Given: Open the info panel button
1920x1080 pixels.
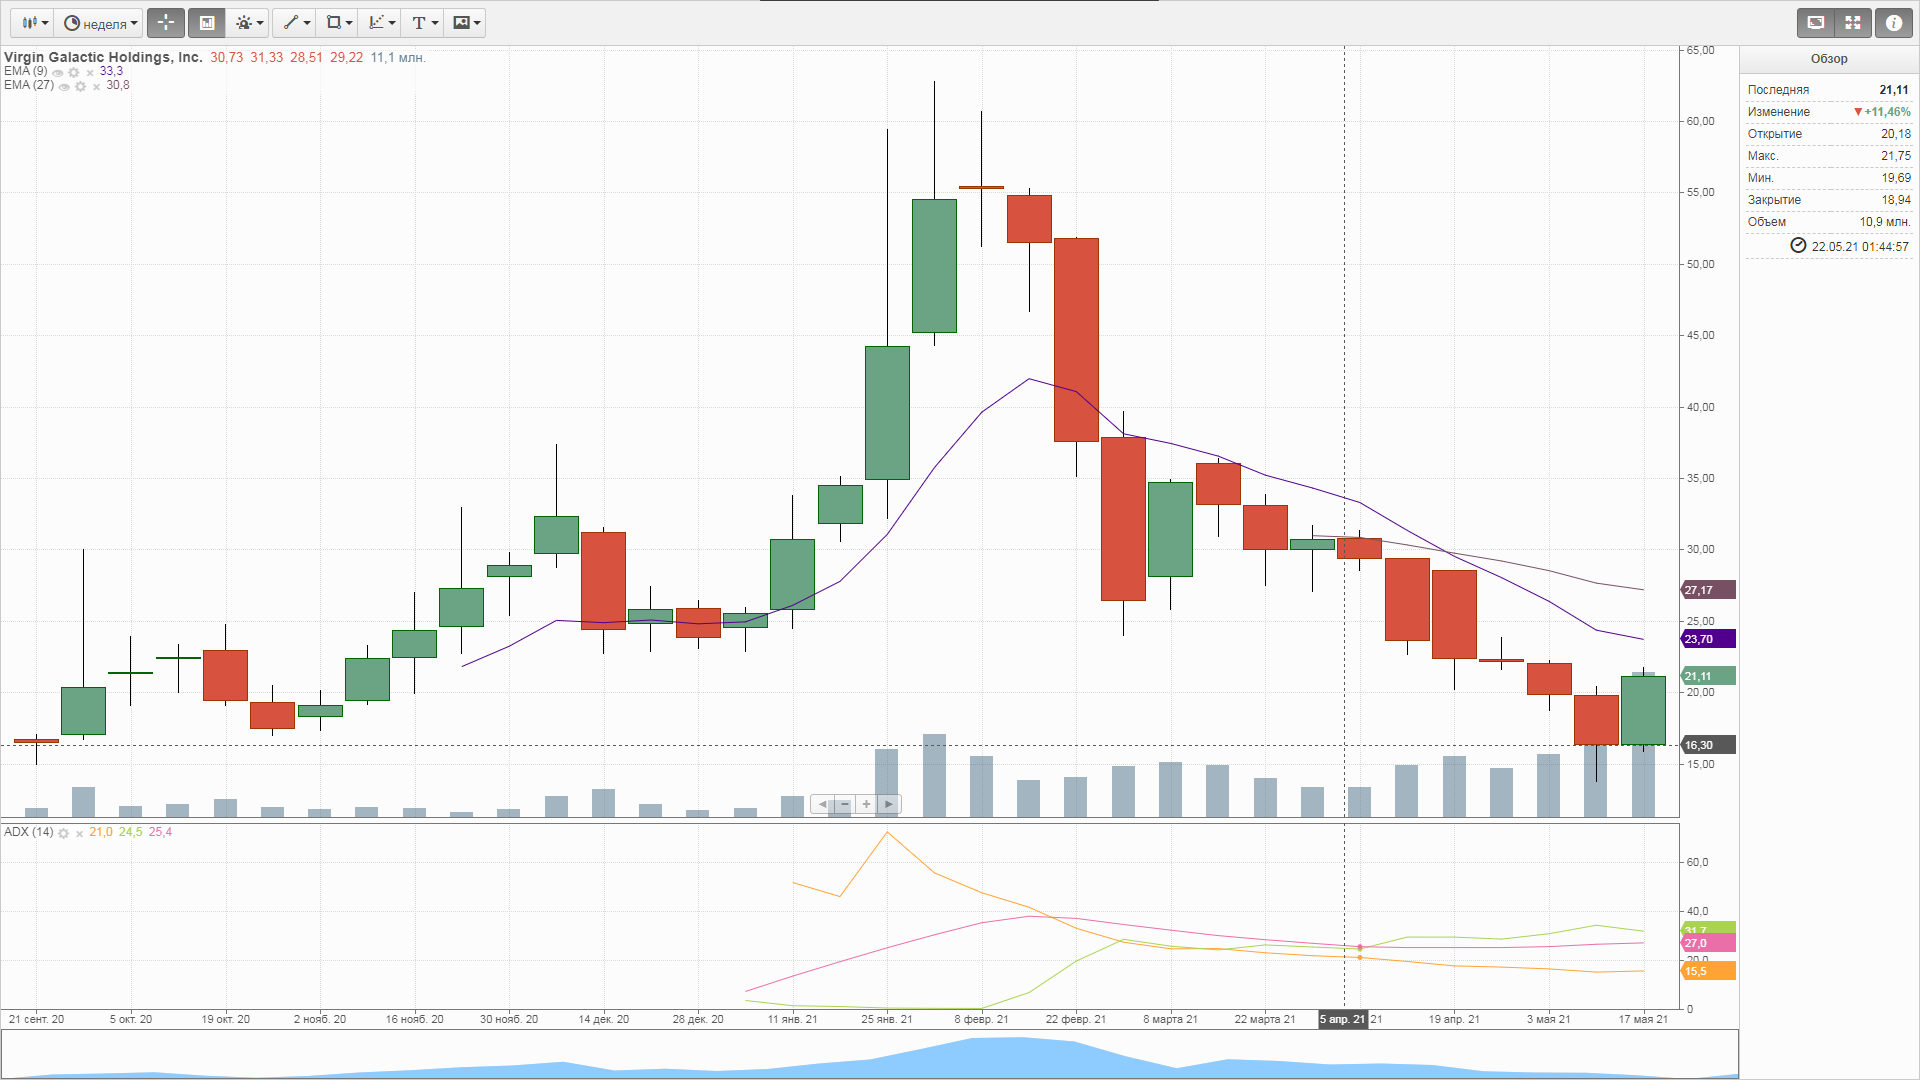Looking at the screenshot, I should [1893, 23].
